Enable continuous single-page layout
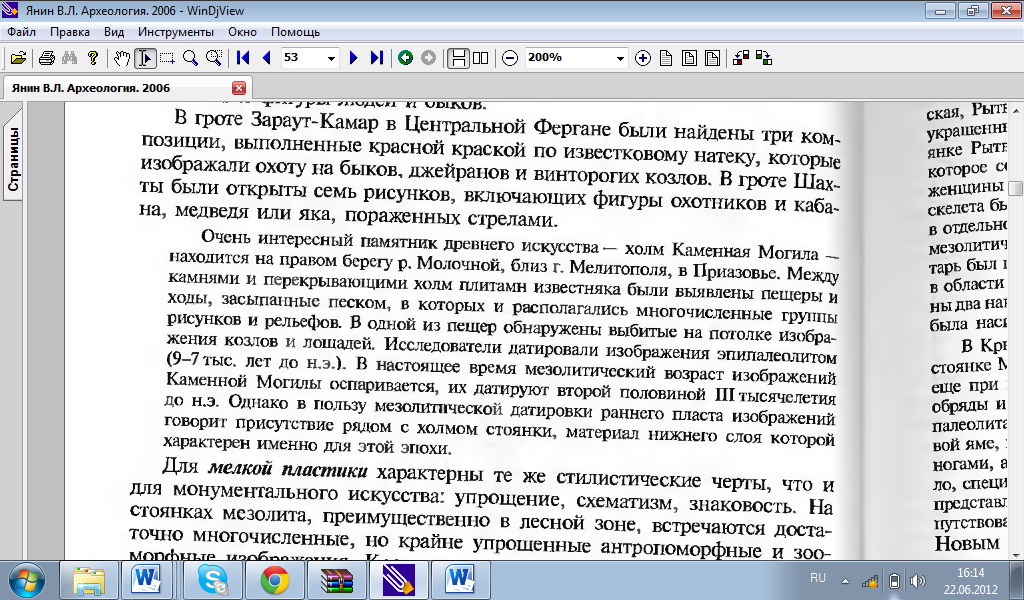Viewport: 1024px width, 600px height. [x=458, y=58]
